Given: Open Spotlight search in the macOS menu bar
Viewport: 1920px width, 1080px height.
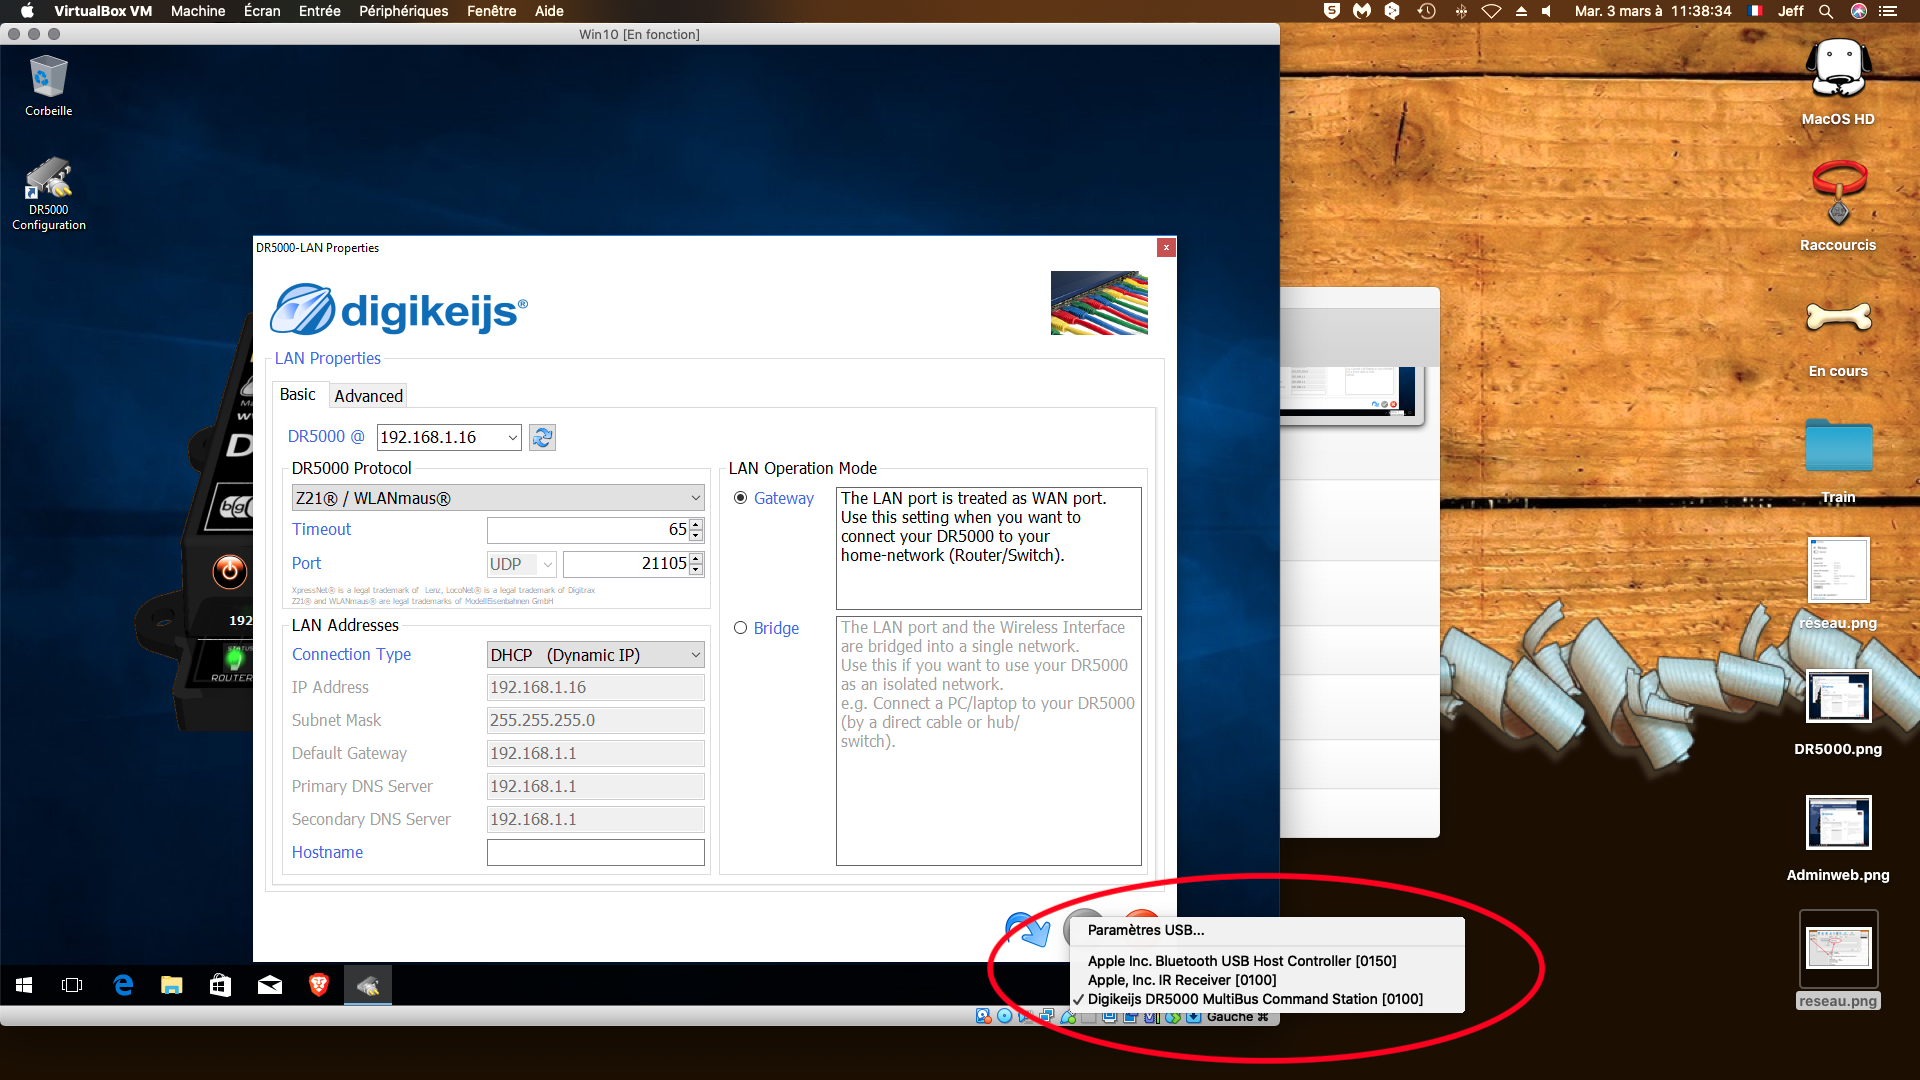Looking at the screenshot, I should [x=1825, y=11].
